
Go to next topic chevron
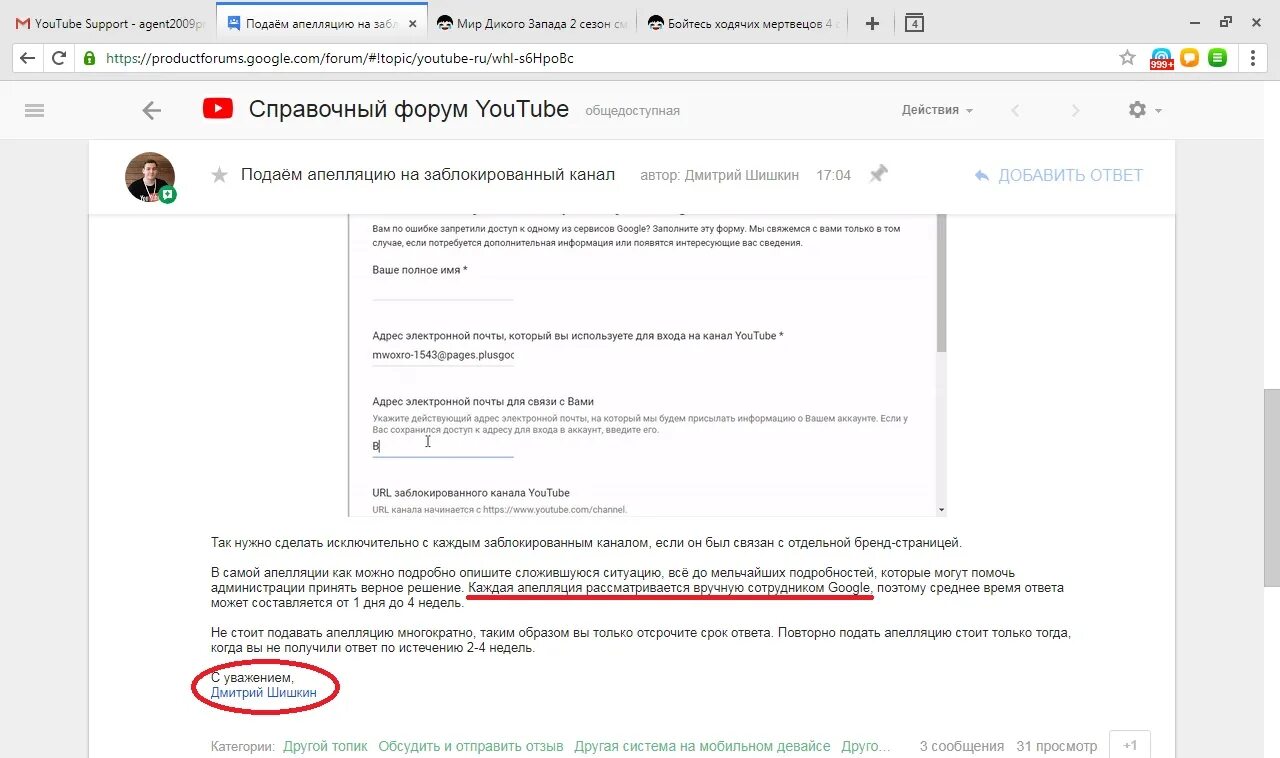(x=1076, y=110)
